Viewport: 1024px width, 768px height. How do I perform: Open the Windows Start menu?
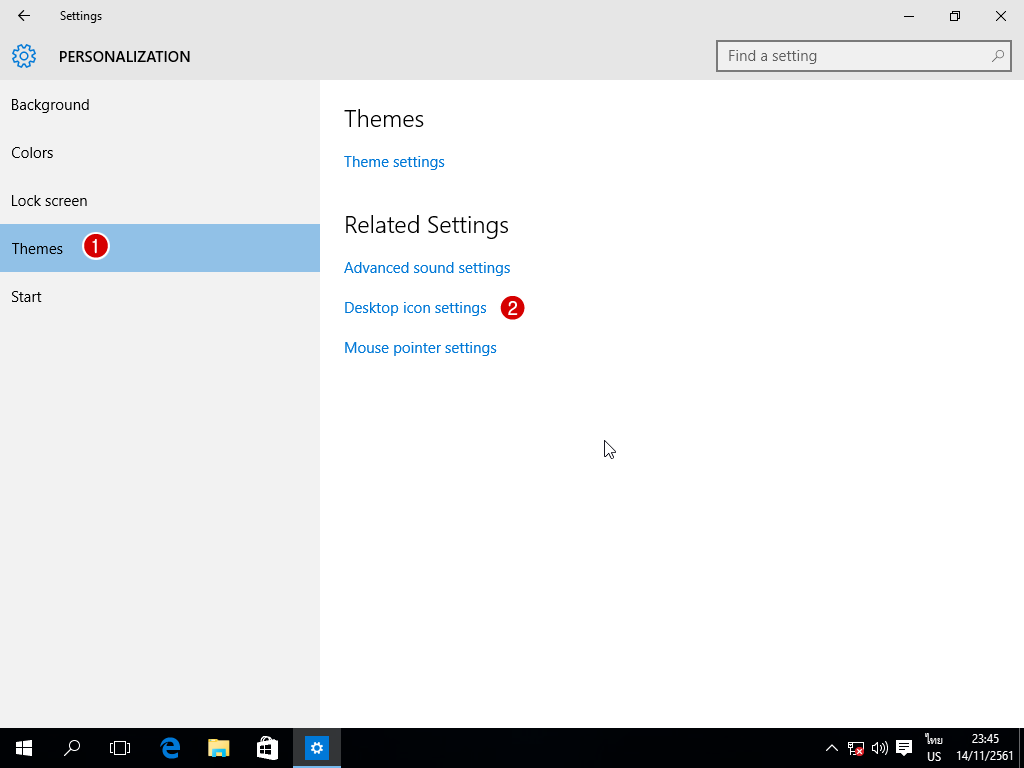[x=24, y=747]
